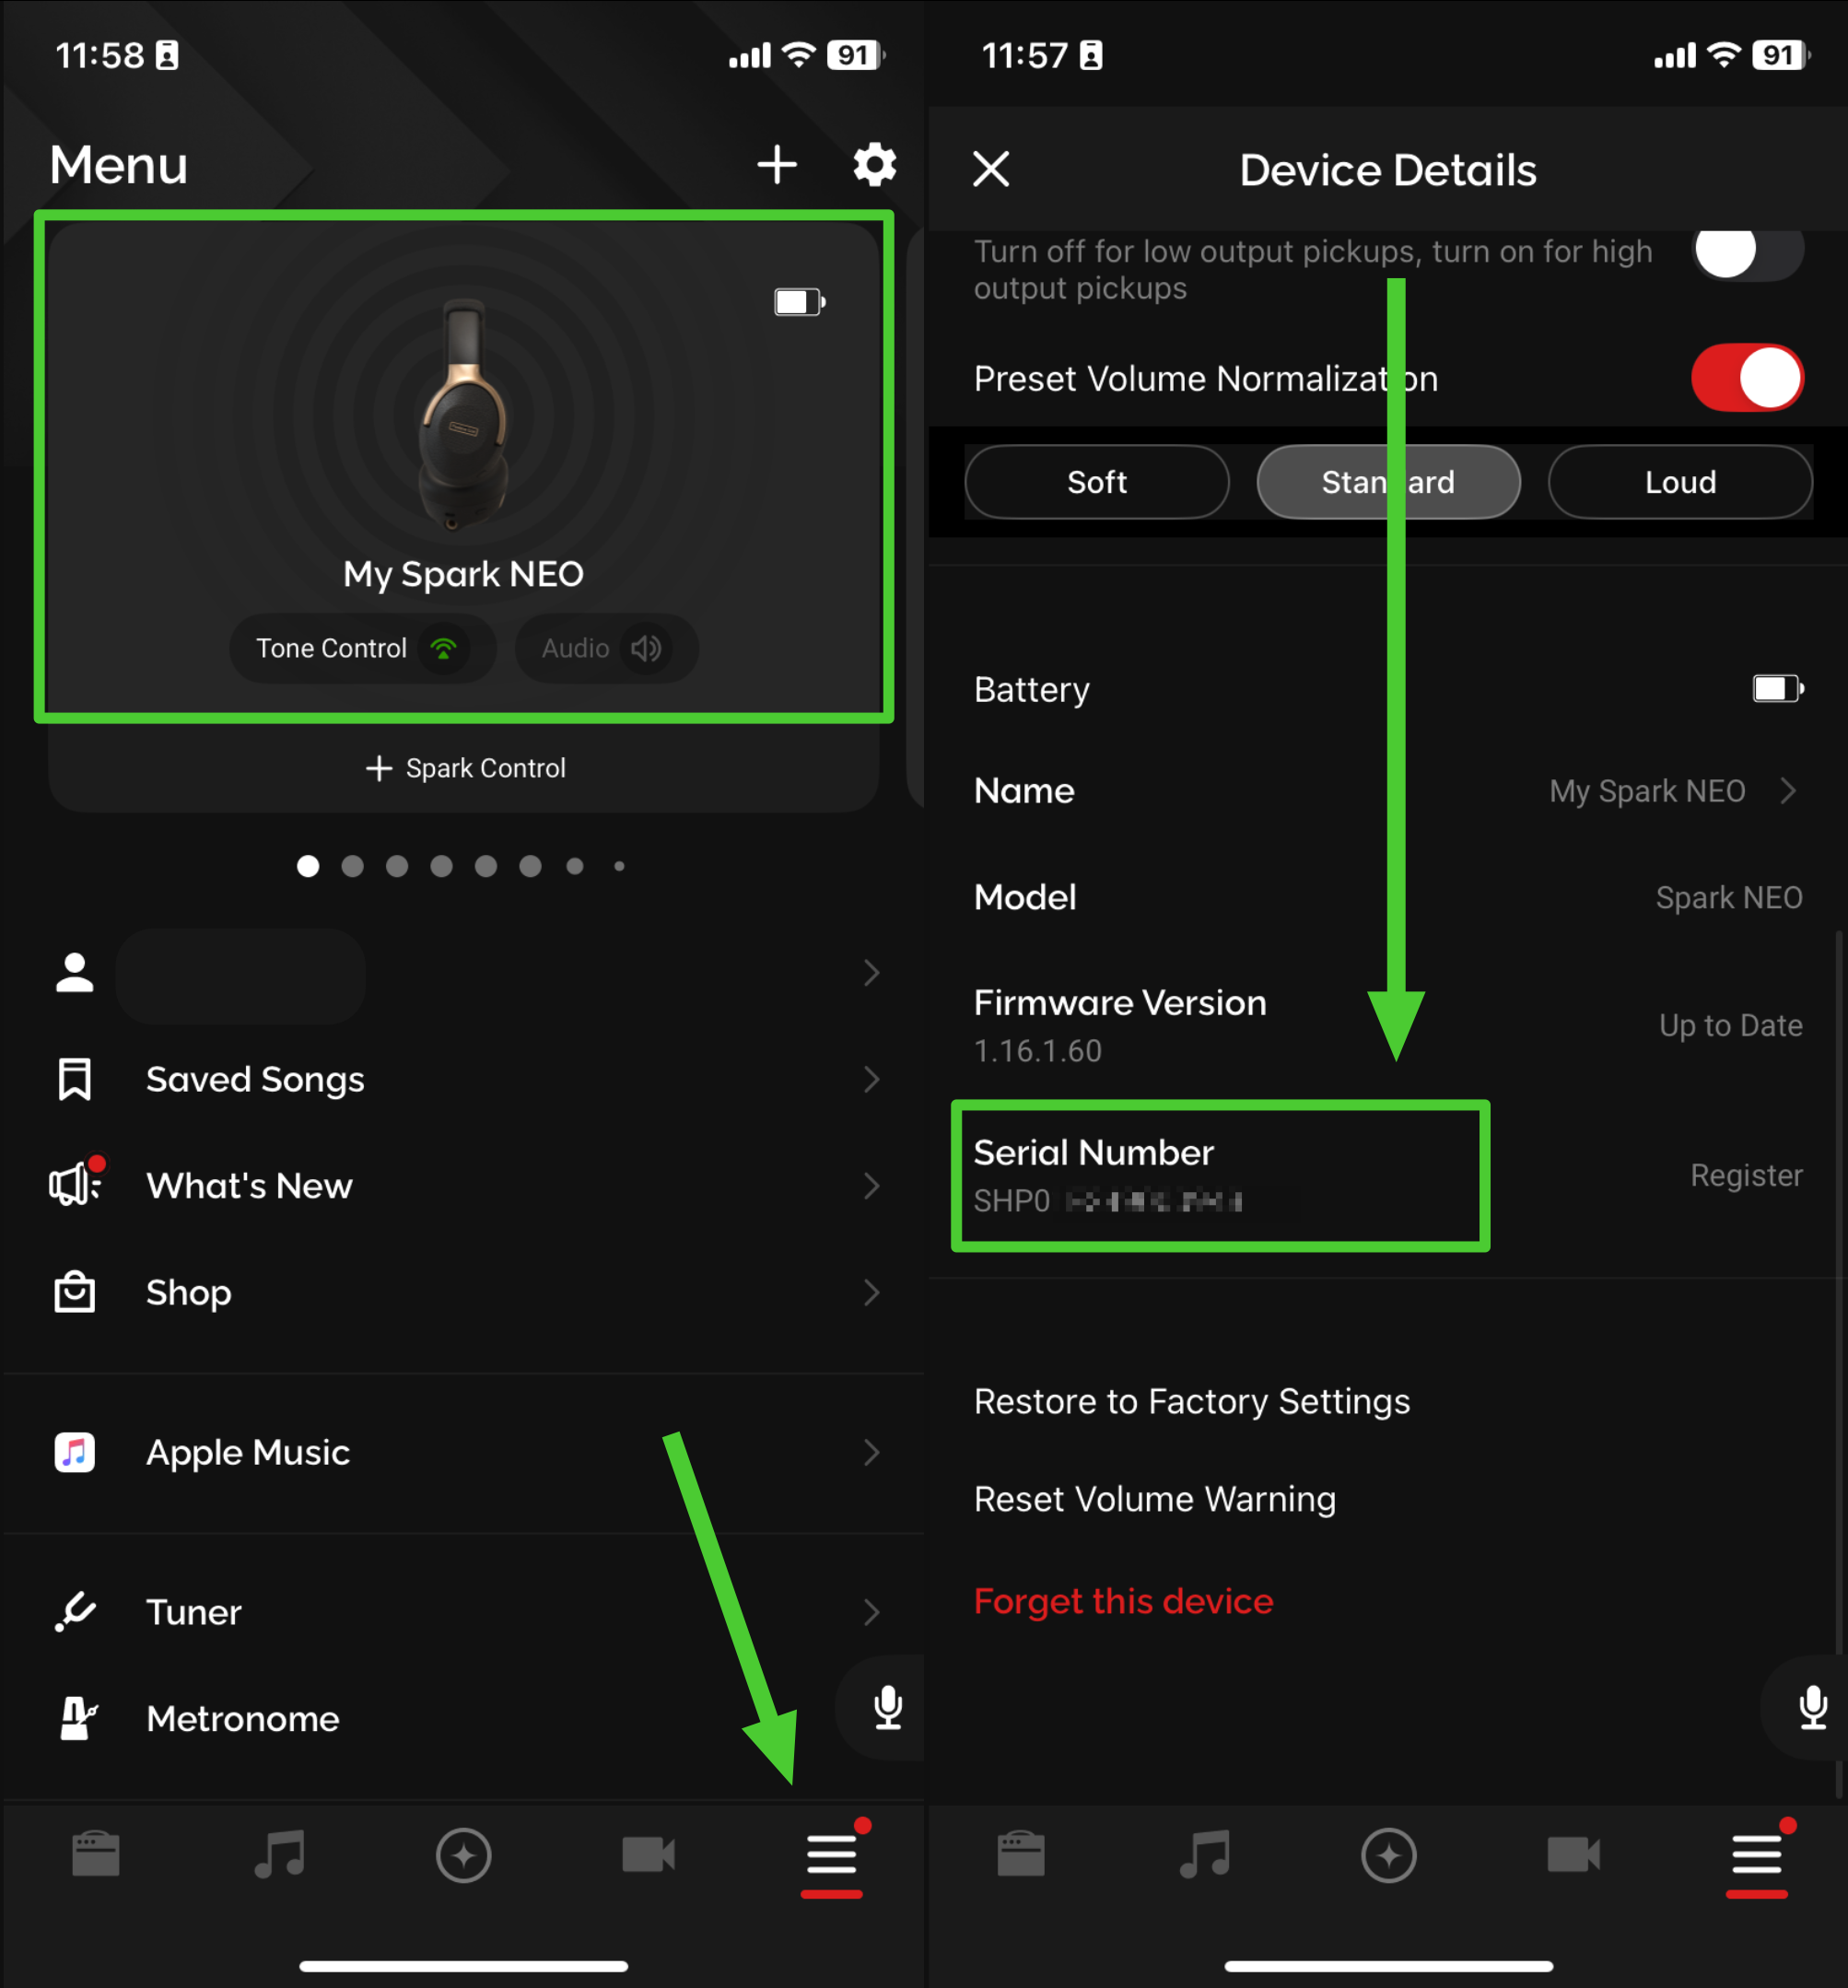Switch to video camera tab on Menu screen
1848x1988 pixels.
[x=648, y=1855]
